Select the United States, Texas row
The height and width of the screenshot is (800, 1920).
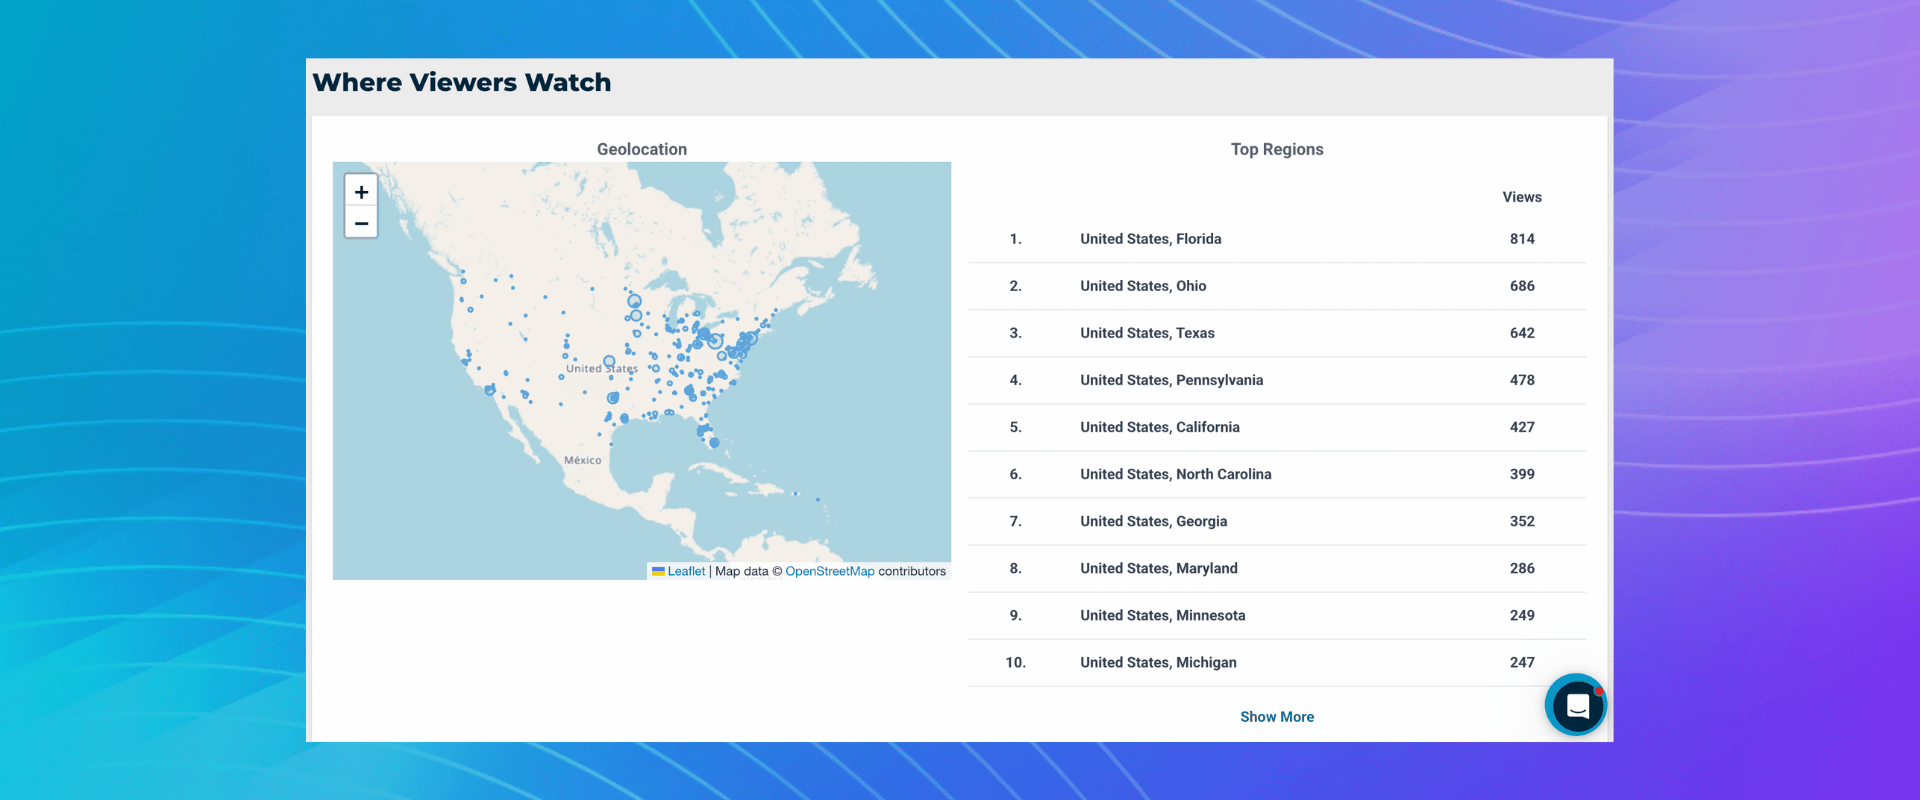(1277, 333)
